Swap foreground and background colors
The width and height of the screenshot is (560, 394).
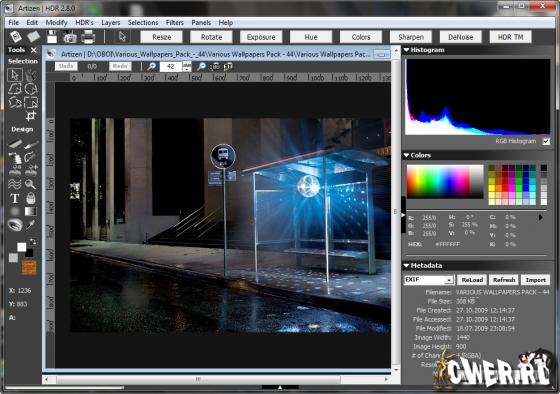click(x=32, y=241)
